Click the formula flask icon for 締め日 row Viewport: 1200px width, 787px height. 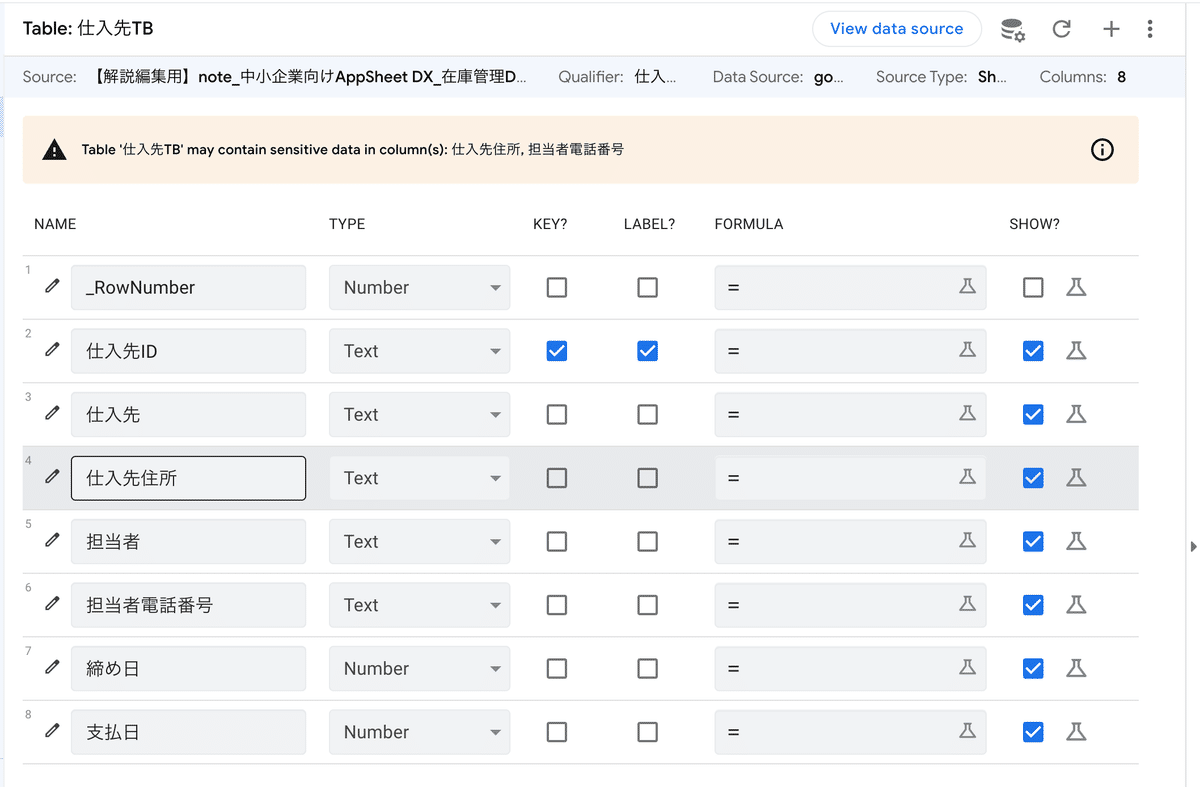coord(967,667)
